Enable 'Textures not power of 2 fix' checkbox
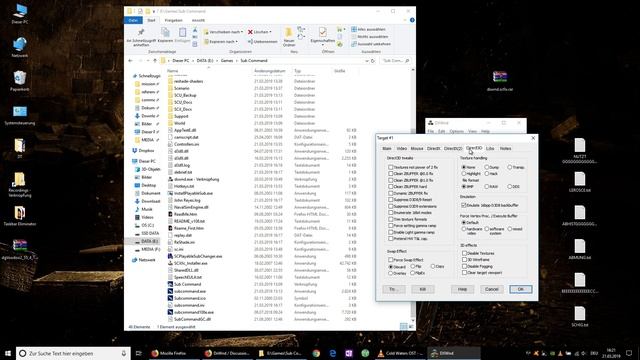Viewport: 640px width, 360px height. pos(391,167)
